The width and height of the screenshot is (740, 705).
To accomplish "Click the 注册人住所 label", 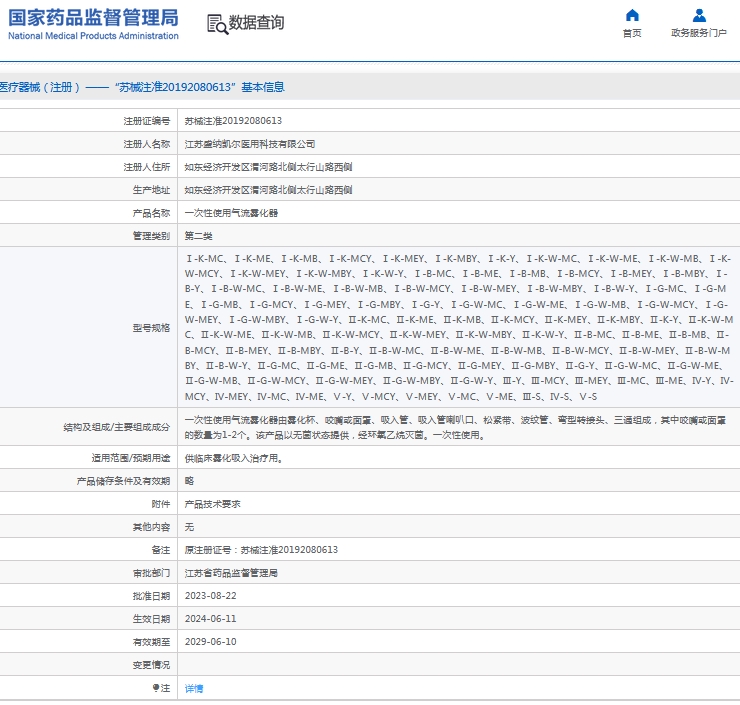I will click(147, 167).
